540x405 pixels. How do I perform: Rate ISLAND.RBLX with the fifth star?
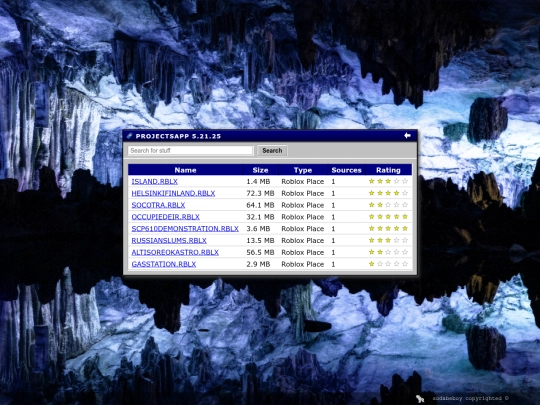[405, 181]
